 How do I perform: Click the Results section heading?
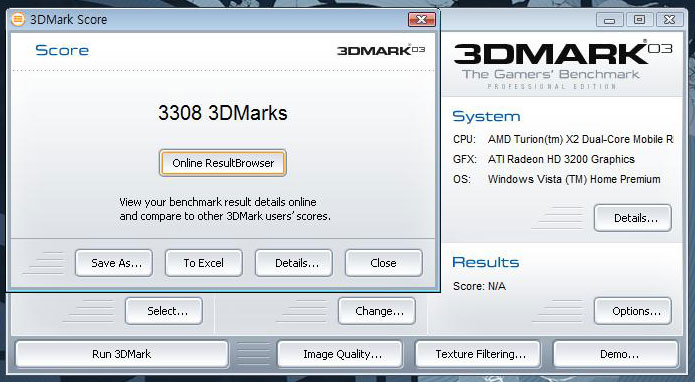point(486,262)
